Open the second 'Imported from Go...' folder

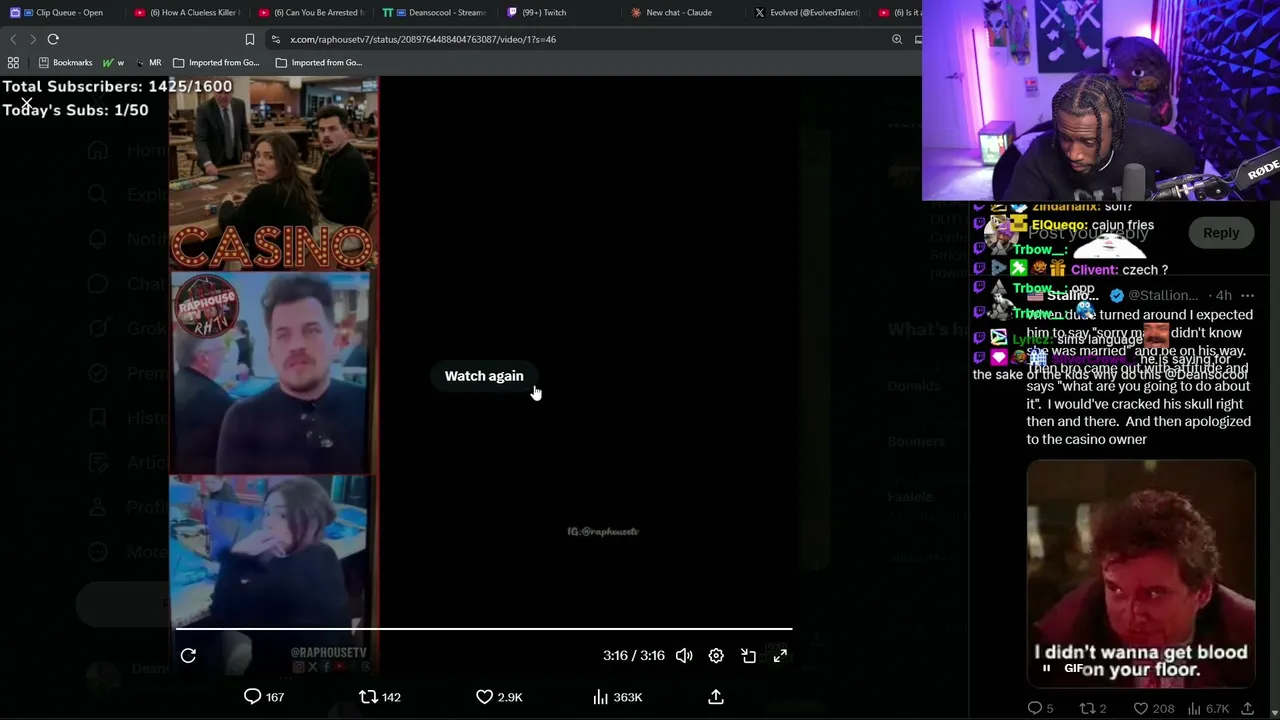tap(318, 62)
